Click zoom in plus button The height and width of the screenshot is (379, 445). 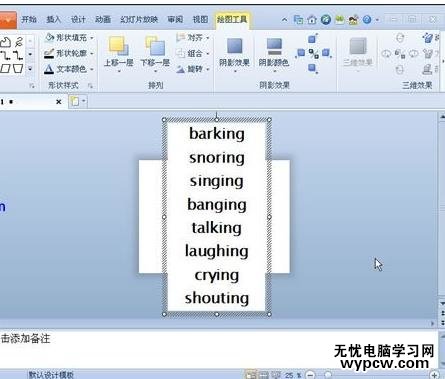tap(434, 375)
